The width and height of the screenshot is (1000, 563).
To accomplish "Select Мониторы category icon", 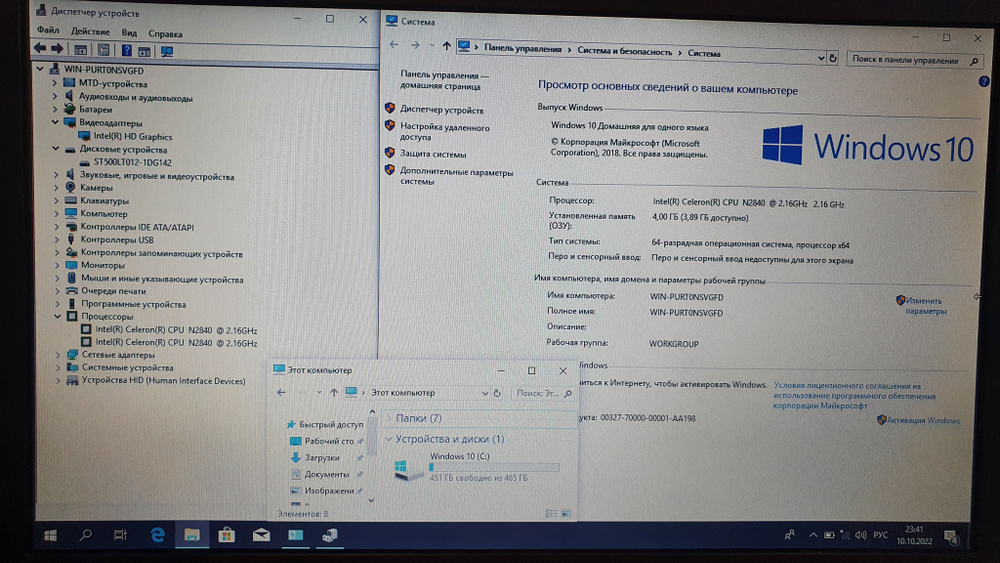I will (x=71, y=265).
